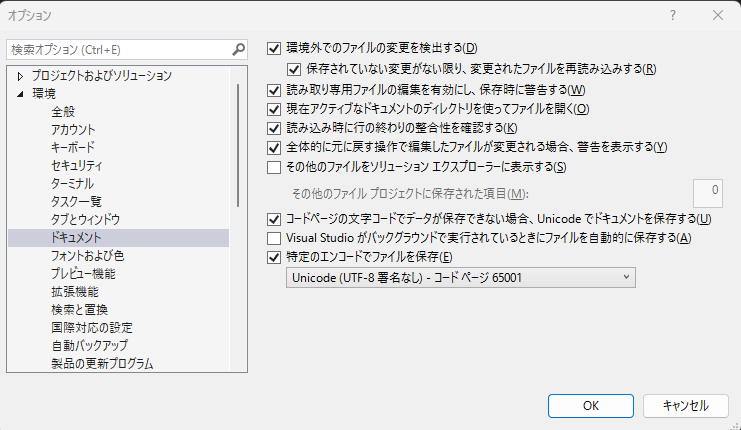Uncheck 環境外でのファイルの変更を検出する
This screenshot has height=430, width=741.
(275, 48)
